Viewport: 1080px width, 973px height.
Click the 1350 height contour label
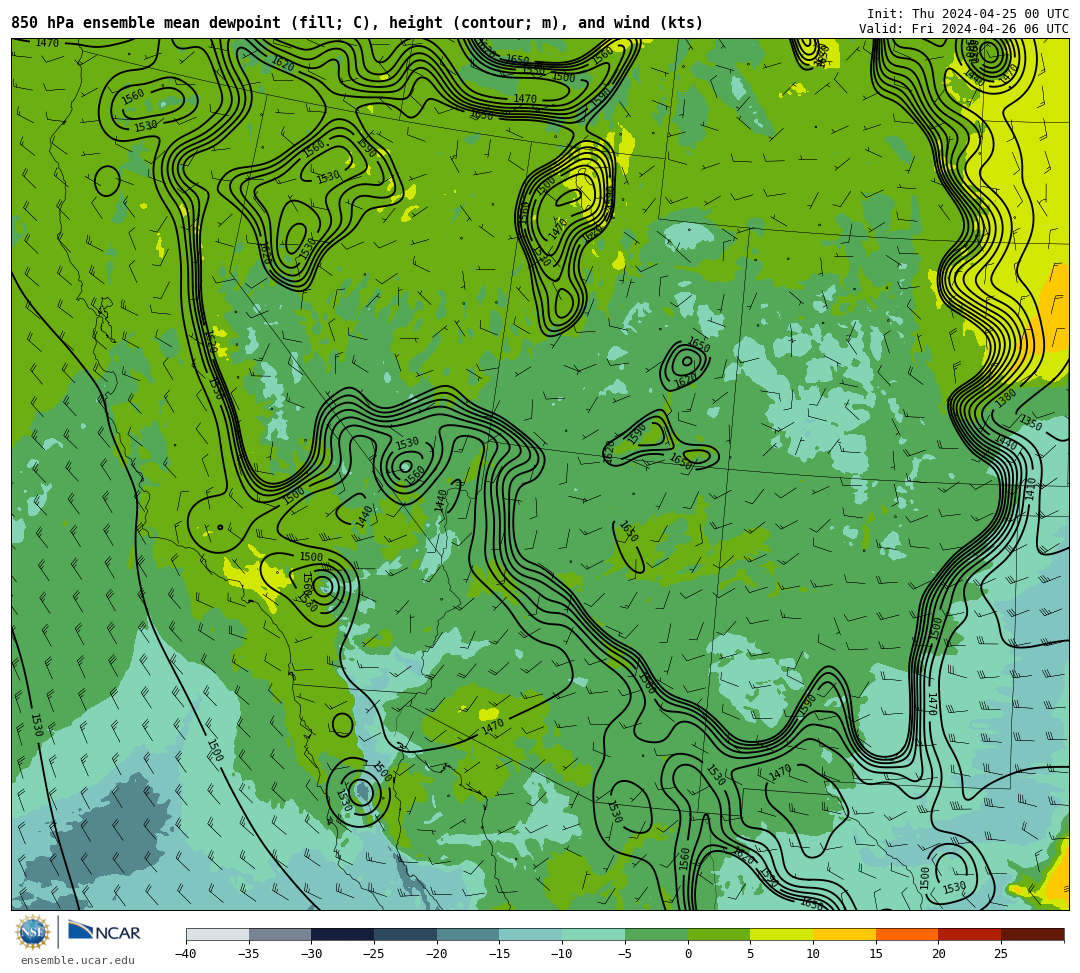click(x=1031, y=422)
